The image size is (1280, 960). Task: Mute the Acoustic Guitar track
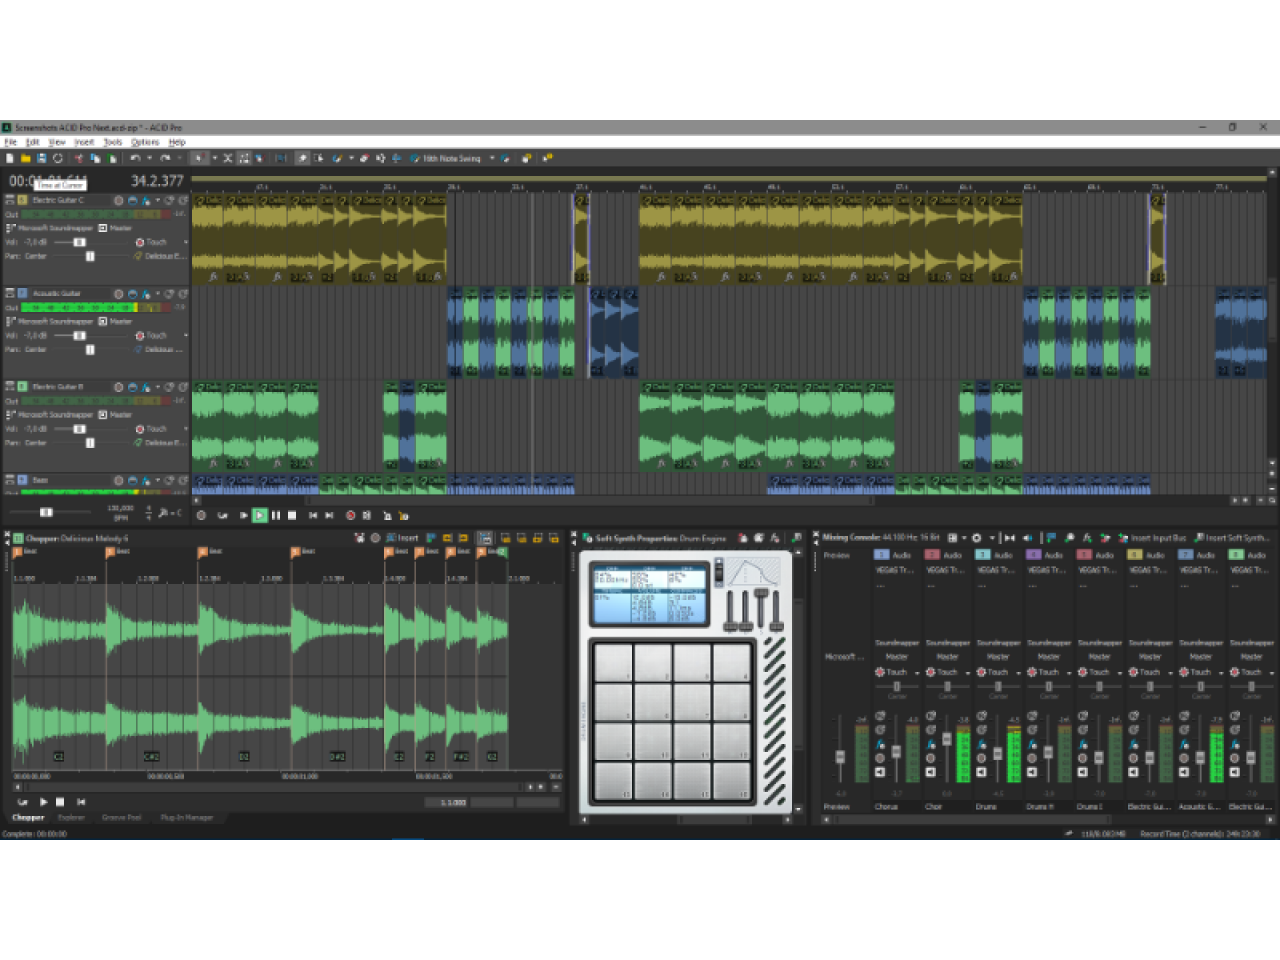[x=169, y=294]
